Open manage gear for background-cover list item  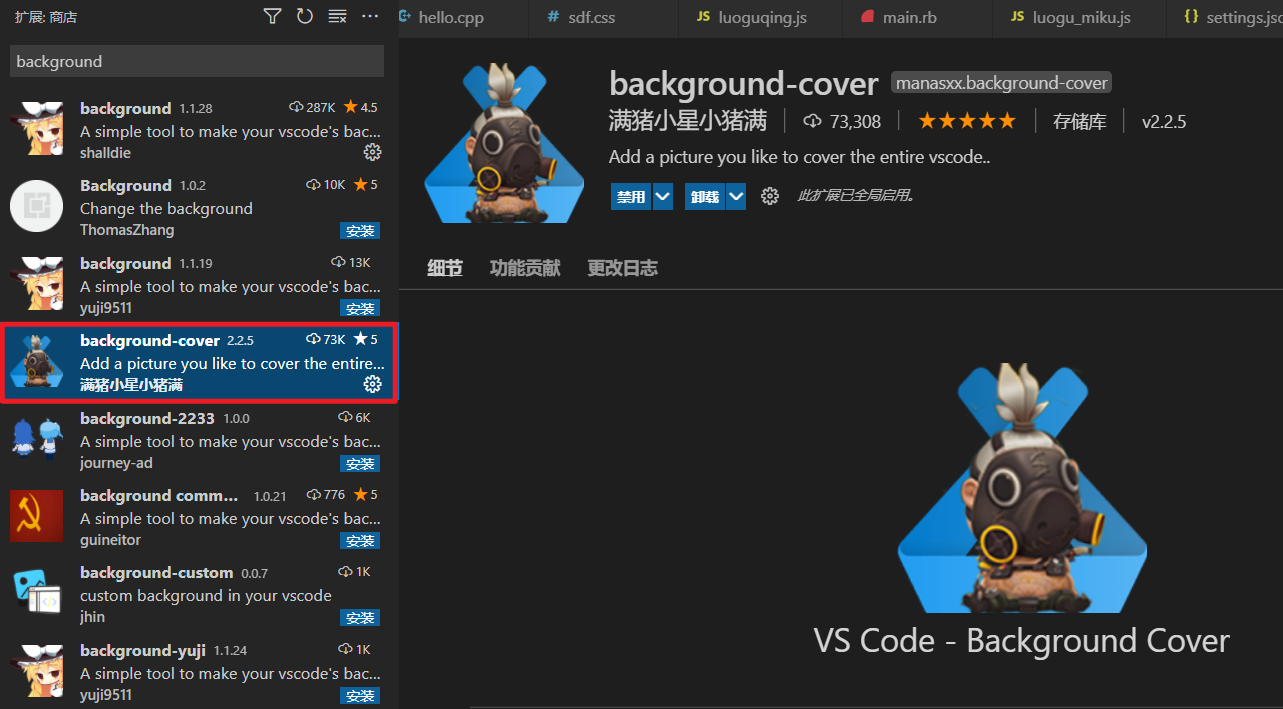[372, 384]
